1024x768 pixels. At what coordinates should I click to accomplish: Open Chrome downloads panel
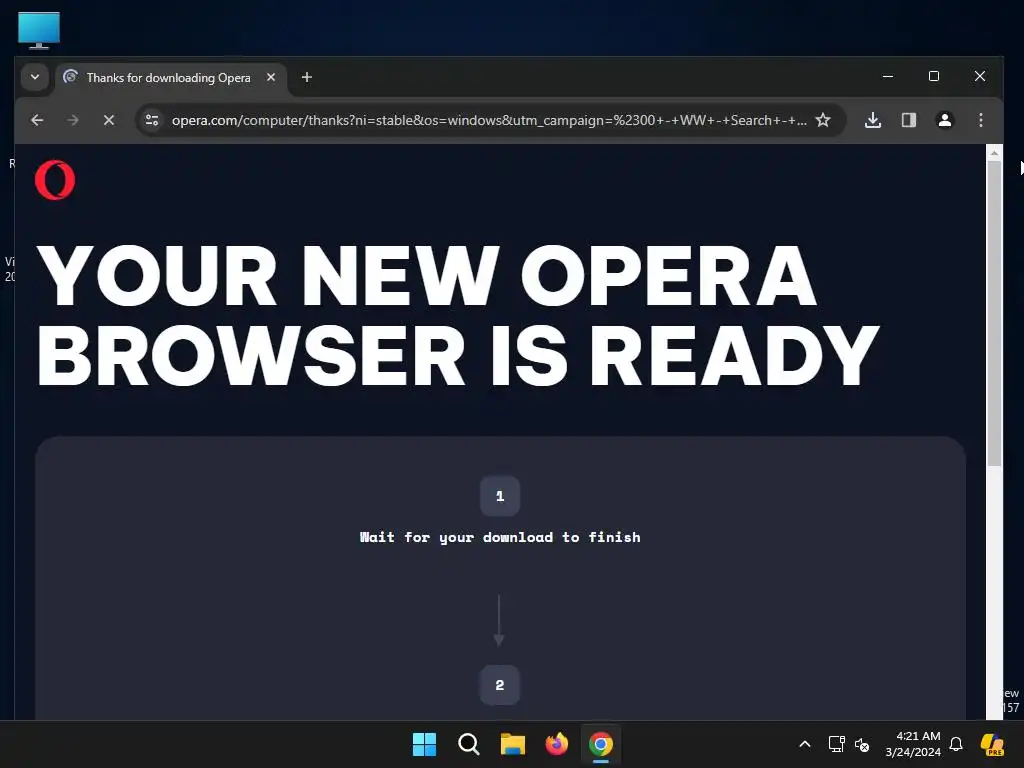tap(873, 120)
